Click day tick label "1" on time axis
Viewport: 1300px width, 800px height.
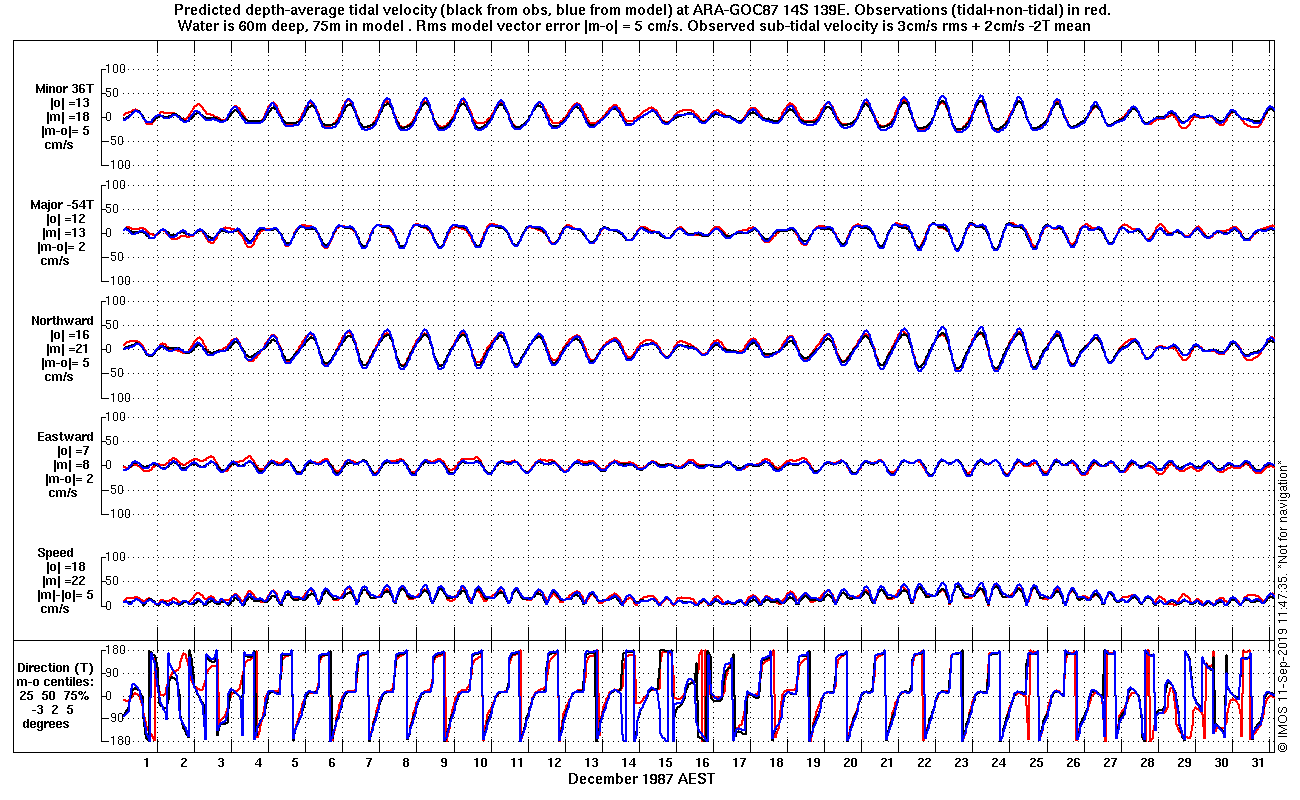[x=147, y=762]
